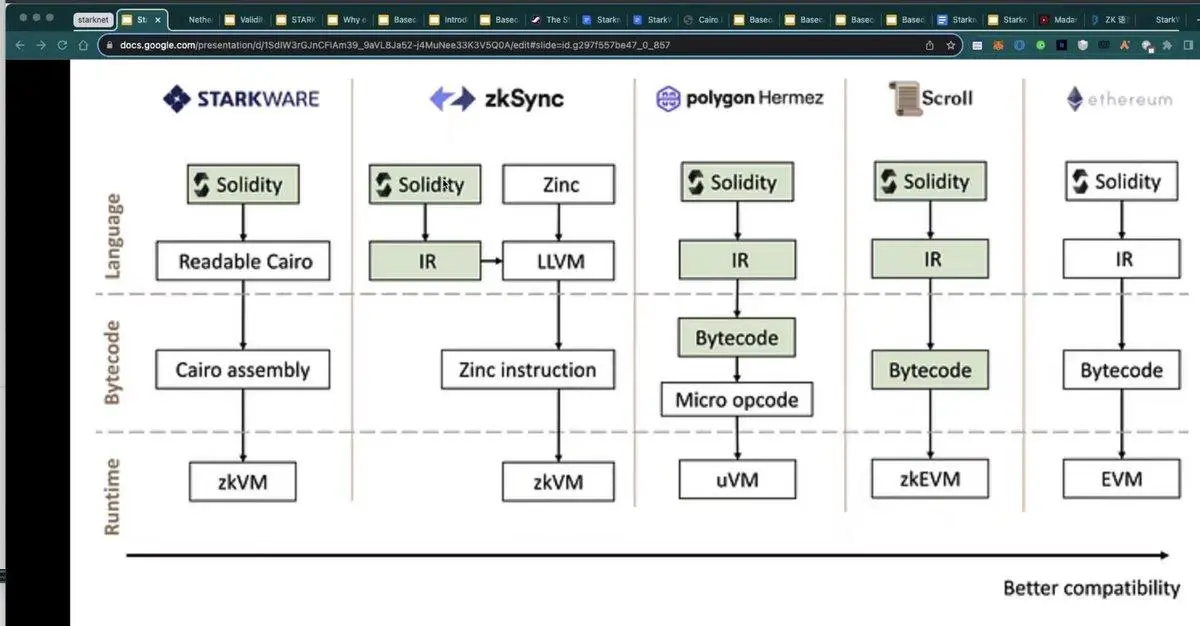Select the Bytecode box under Scroll
Viewport: 1200px width, 626px height.
tap(930, 369)
